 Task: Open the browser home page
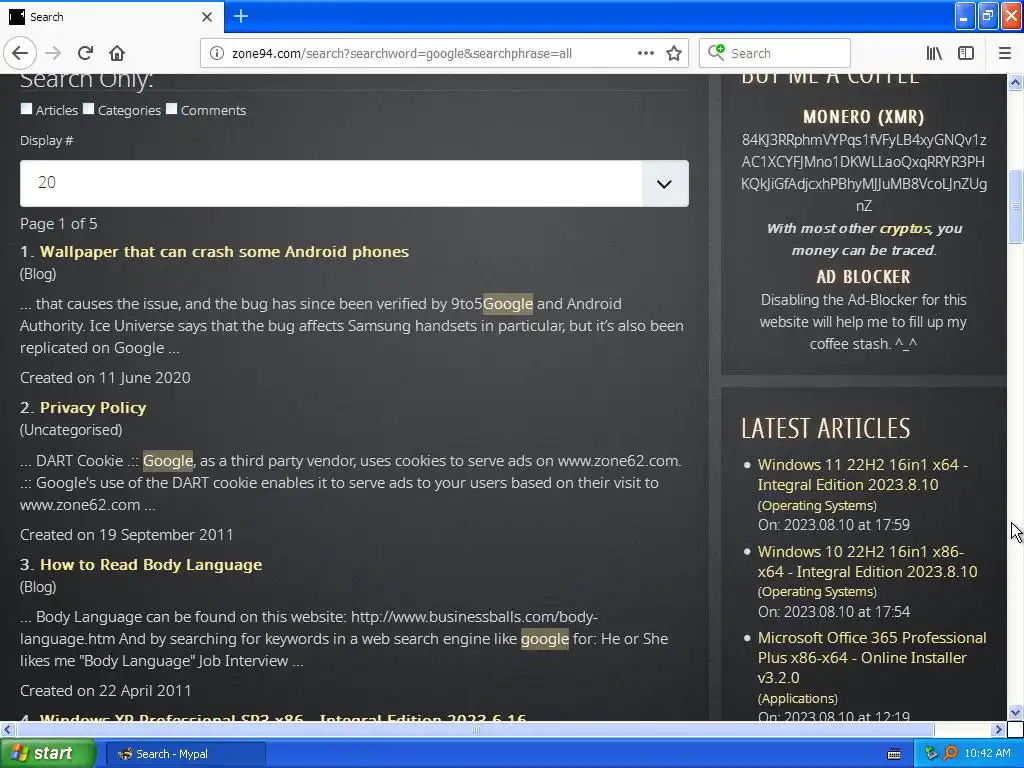117,53
